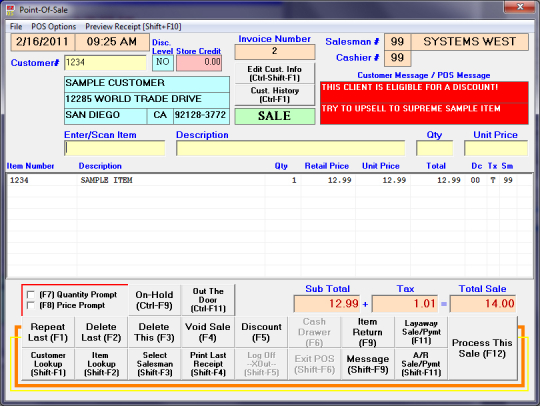Click Delete Last (F2) button
This screenshot has height=406, width=540.
[101, 332]
